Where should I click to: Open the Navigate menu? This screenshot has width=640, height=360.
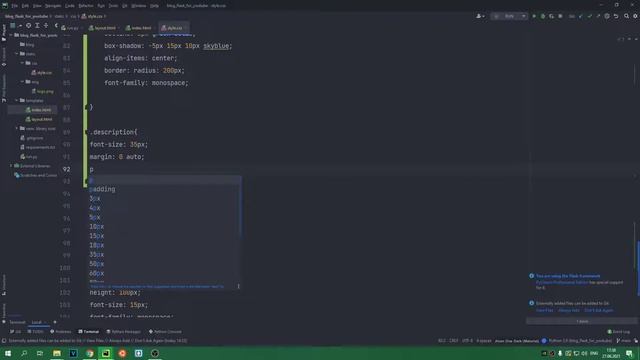point(53,6)
